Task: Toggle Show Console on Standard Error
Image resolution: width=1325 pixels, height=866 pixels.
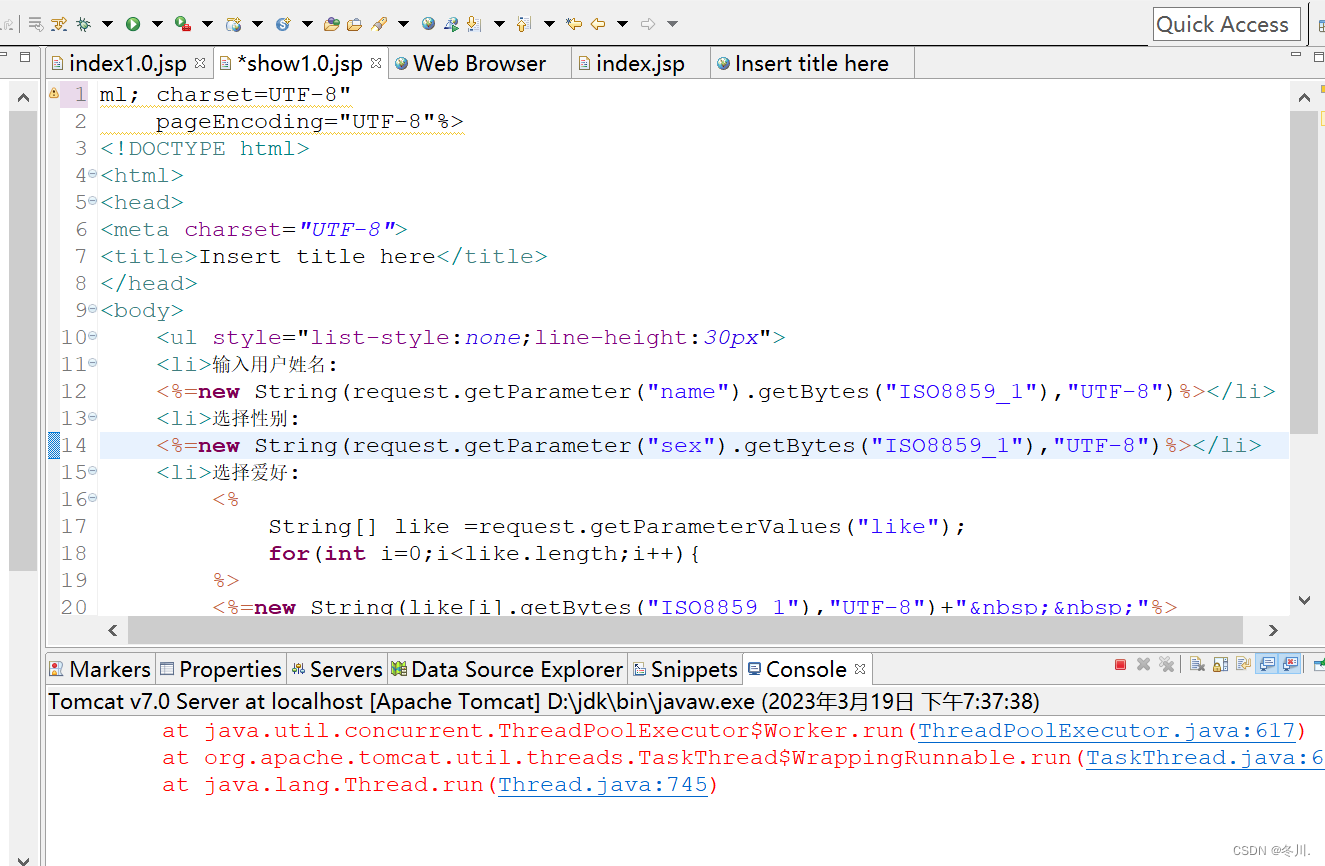Action: [1290, 664]
